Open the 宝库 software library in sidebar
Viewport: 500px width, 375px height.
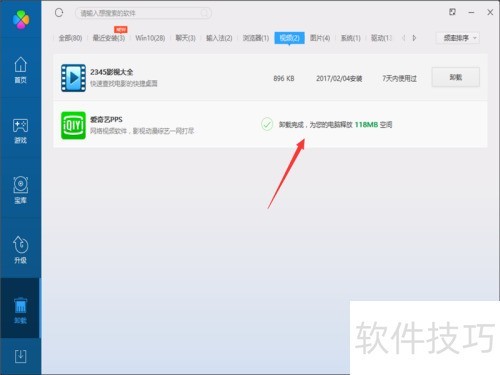point(20,190)
